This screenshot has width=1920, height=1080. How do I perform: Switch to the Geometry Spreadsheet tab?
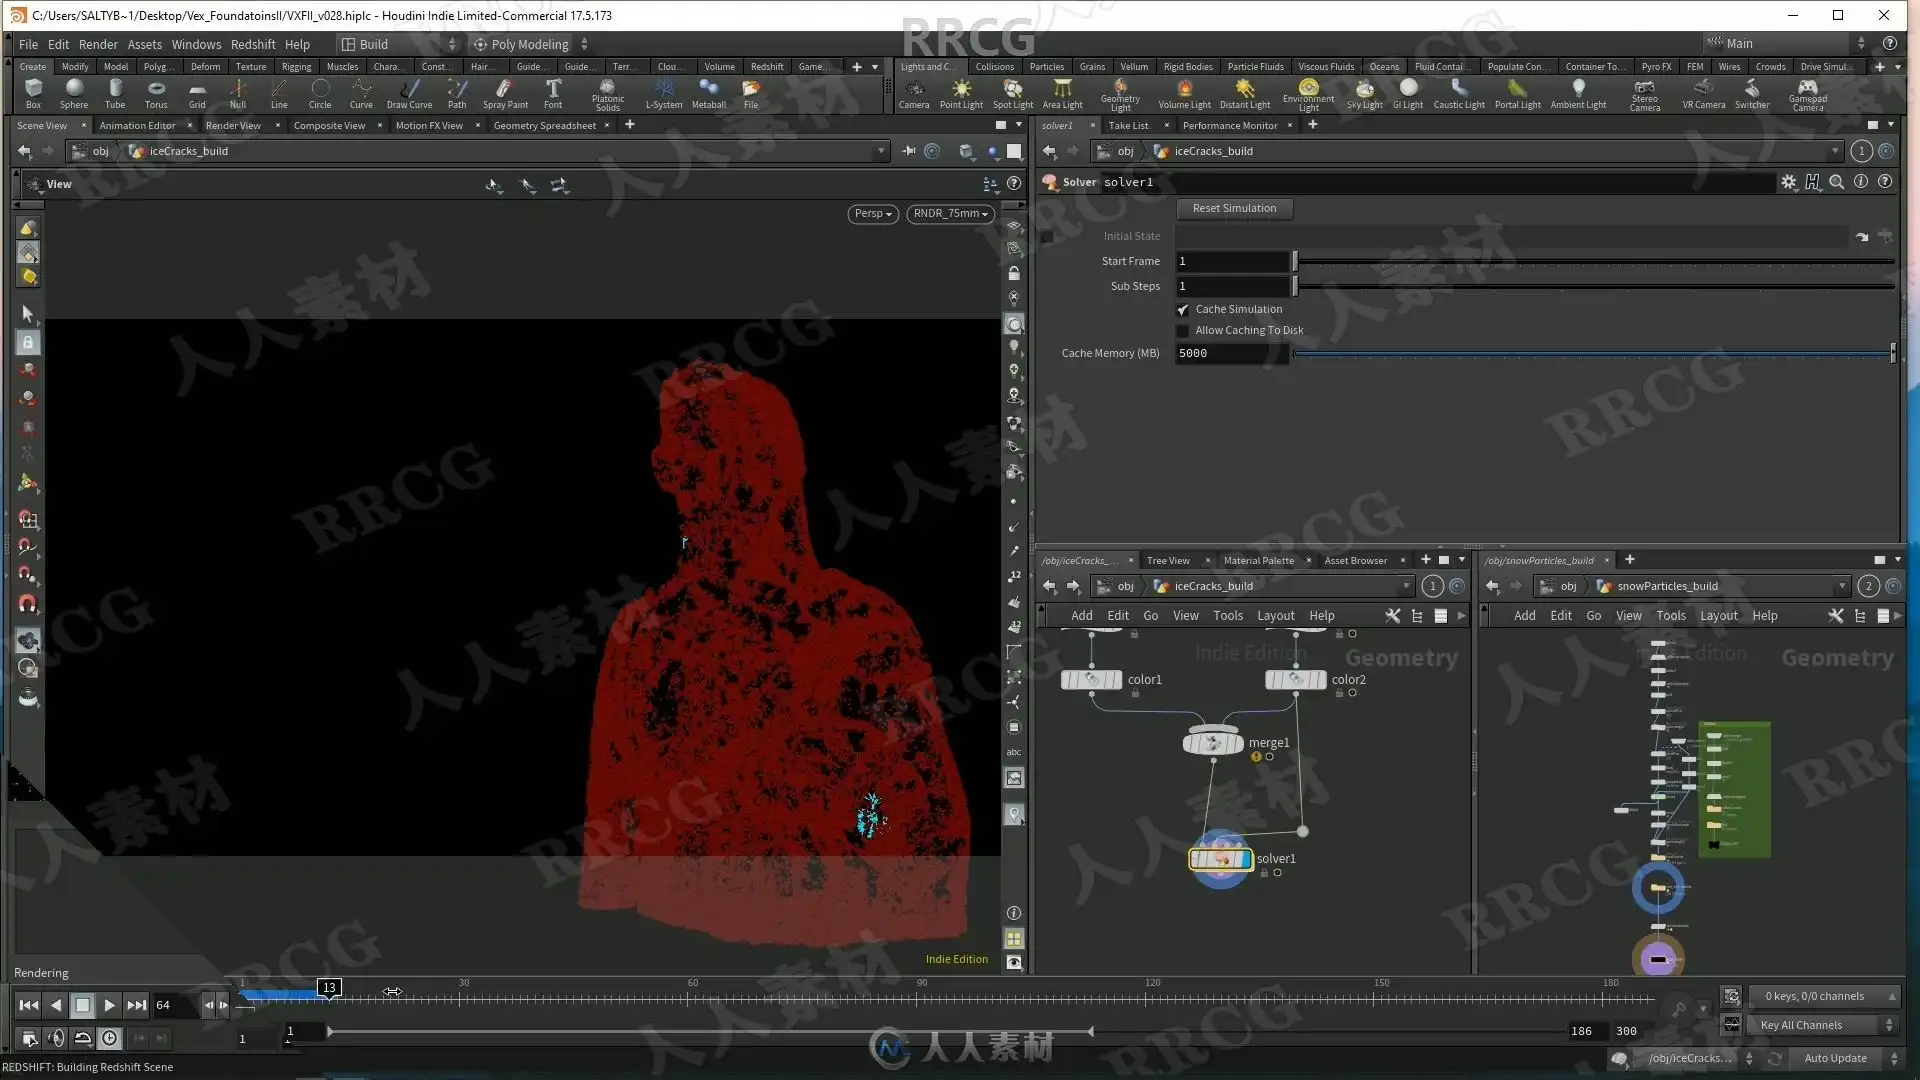544,125
